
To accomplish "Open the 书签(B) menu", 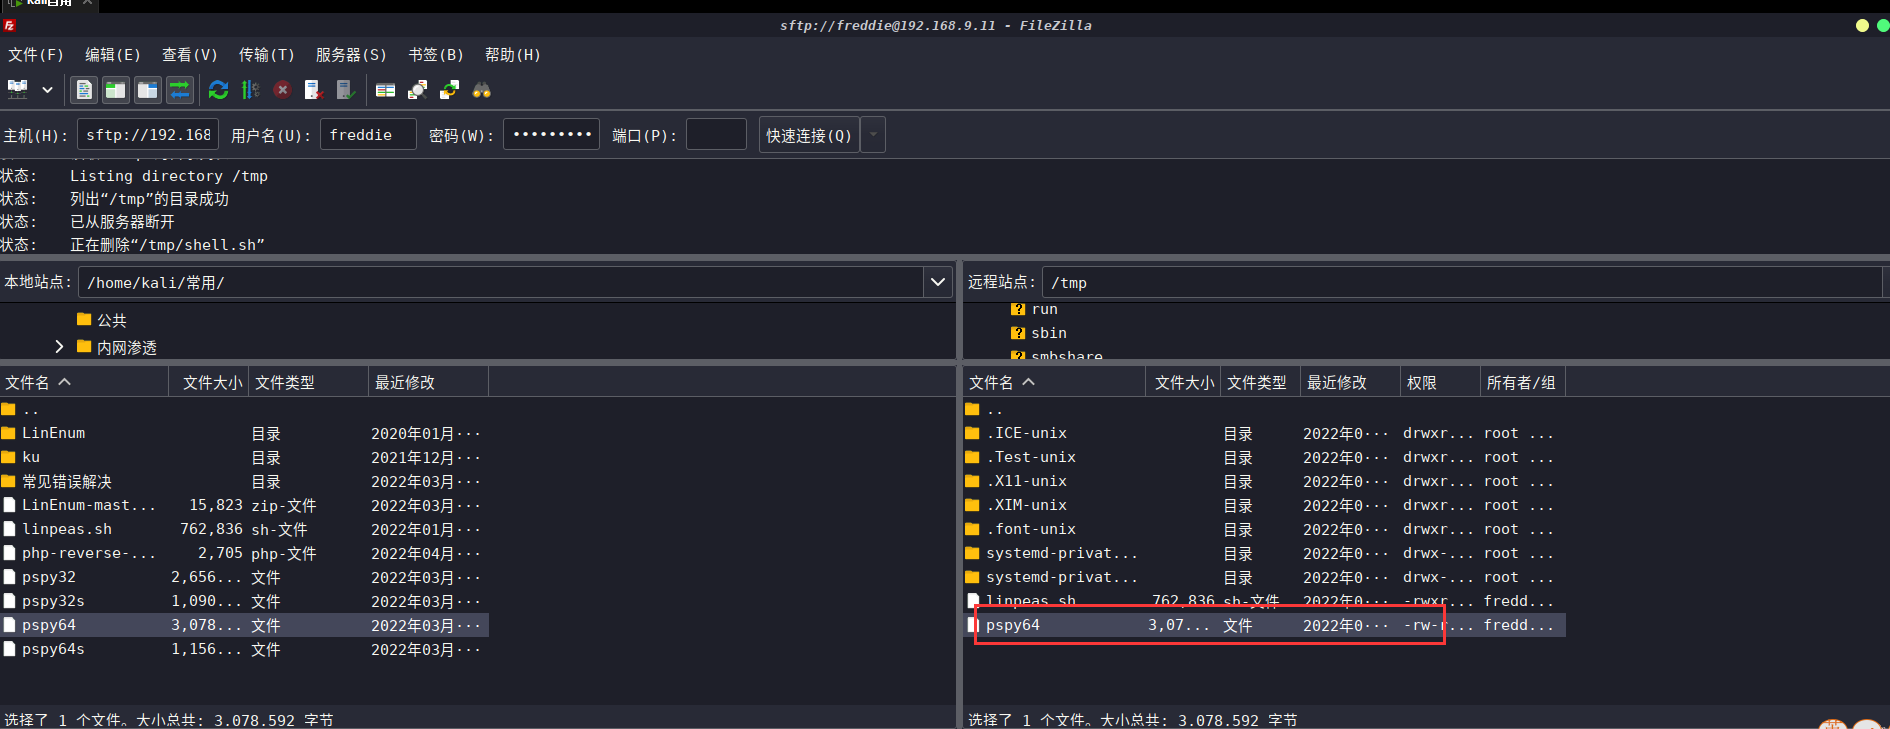I will click(436, 55).
